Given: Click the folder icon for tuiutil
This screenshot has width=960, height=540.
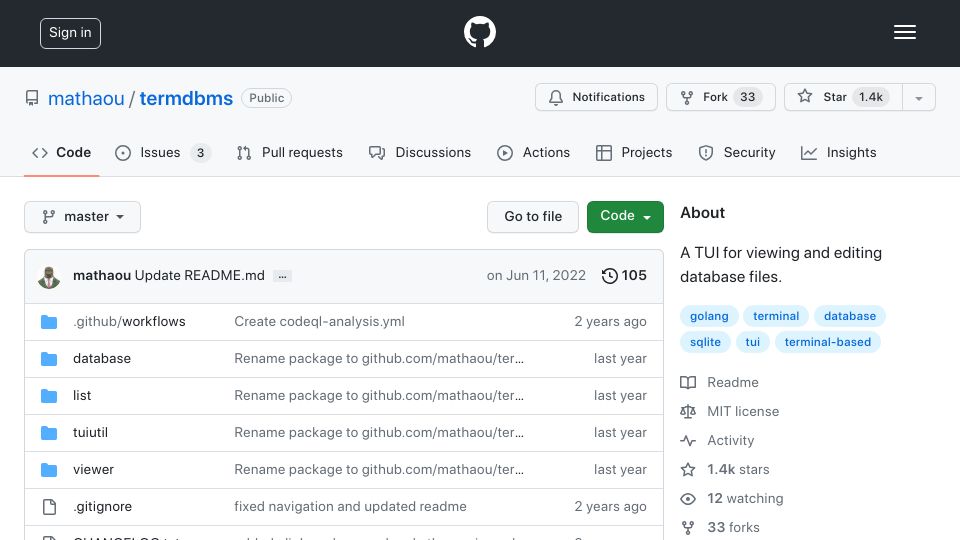Looking at the screenshot, I should pos(49,433).
